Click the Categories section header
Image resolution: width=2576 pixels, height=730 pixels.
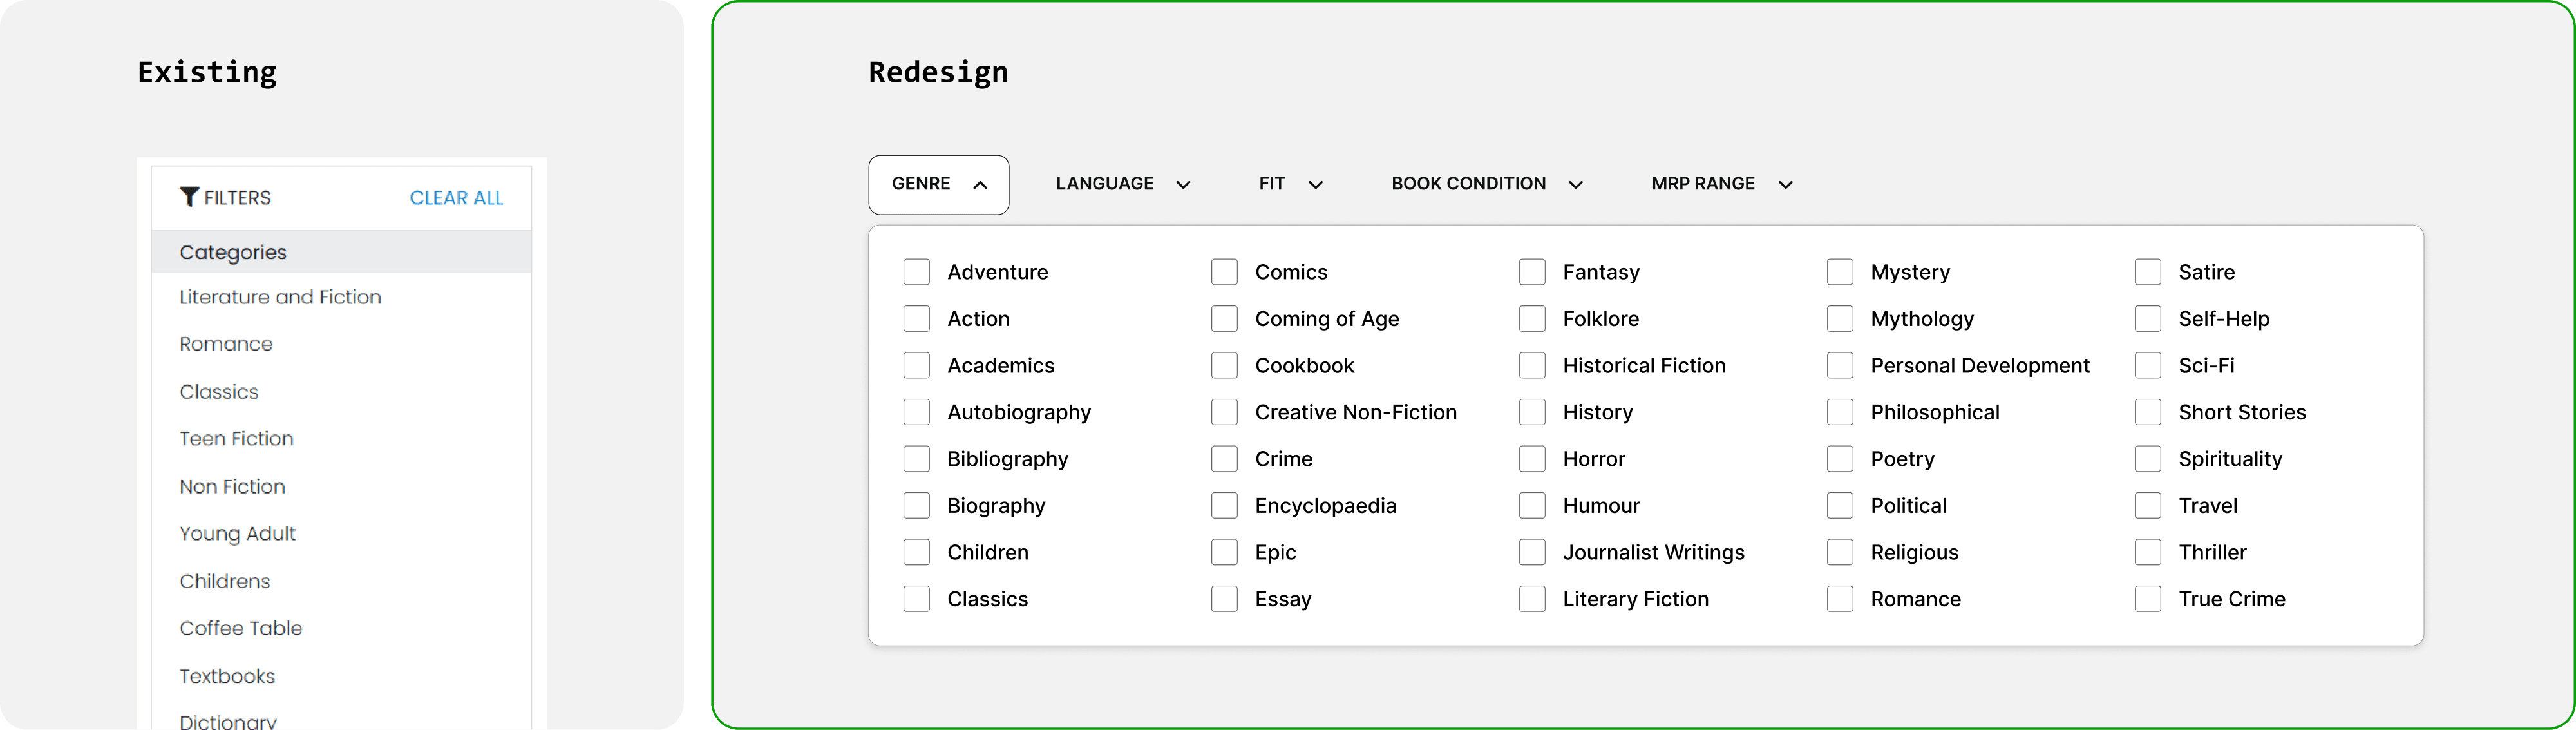click(233, 252)
